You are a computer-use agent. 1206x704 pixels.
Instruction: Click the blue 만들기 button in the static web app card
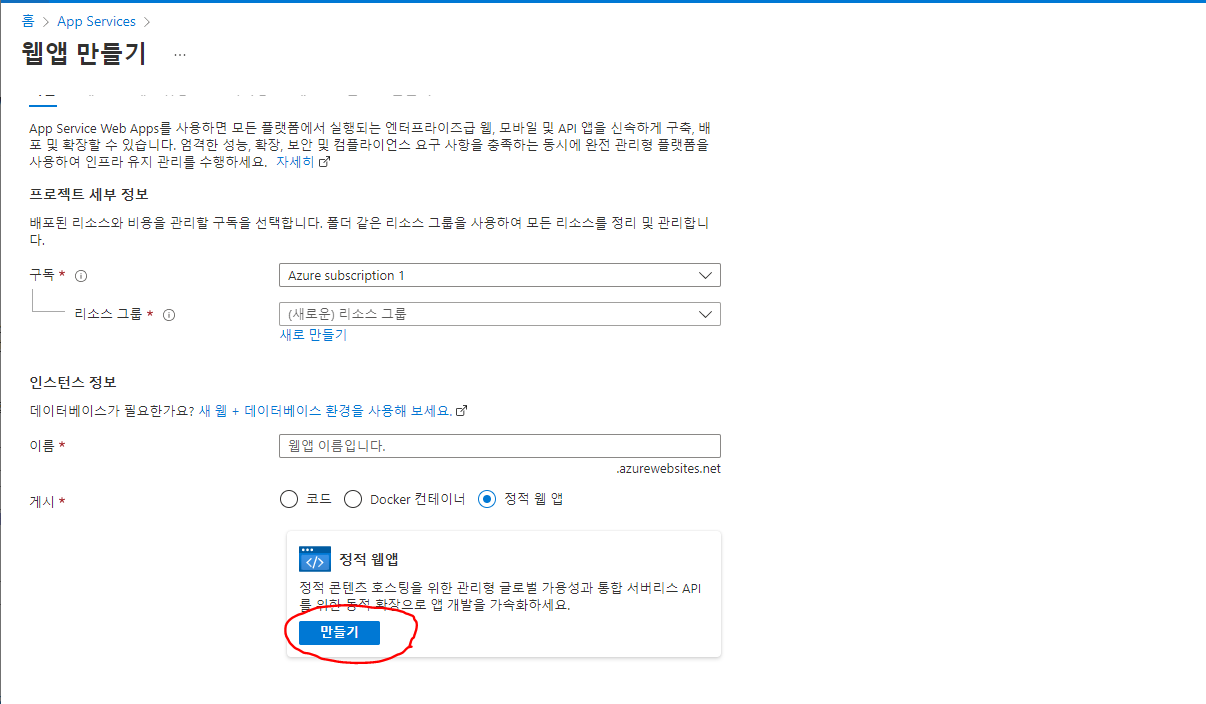339,632
